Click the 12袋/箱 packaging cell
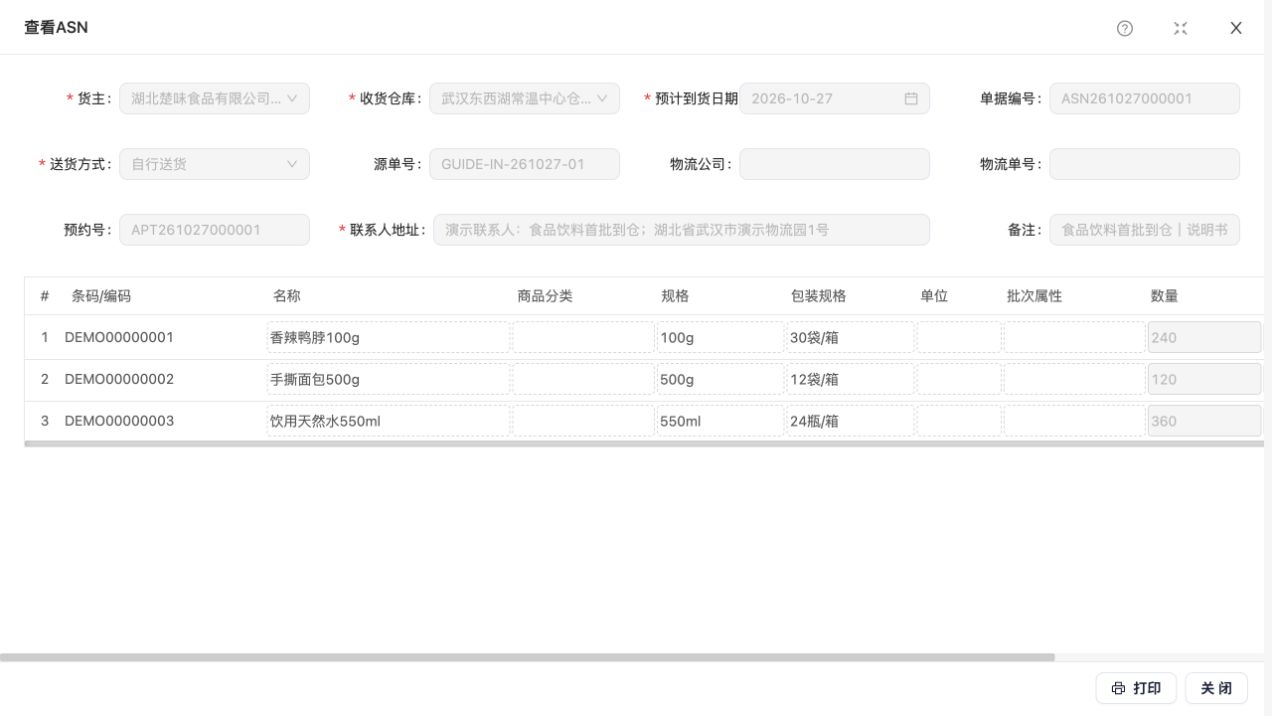Image resolution: width=1272 pixels, height=716 pixels. [850, 380]
